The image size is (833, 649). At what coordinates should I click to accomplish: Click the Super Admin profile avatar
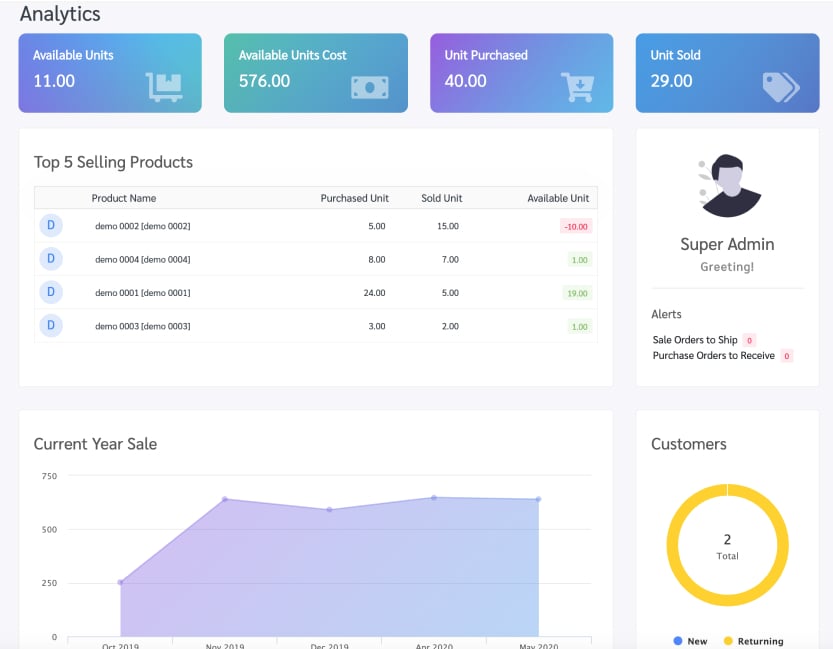click(729, 185)
